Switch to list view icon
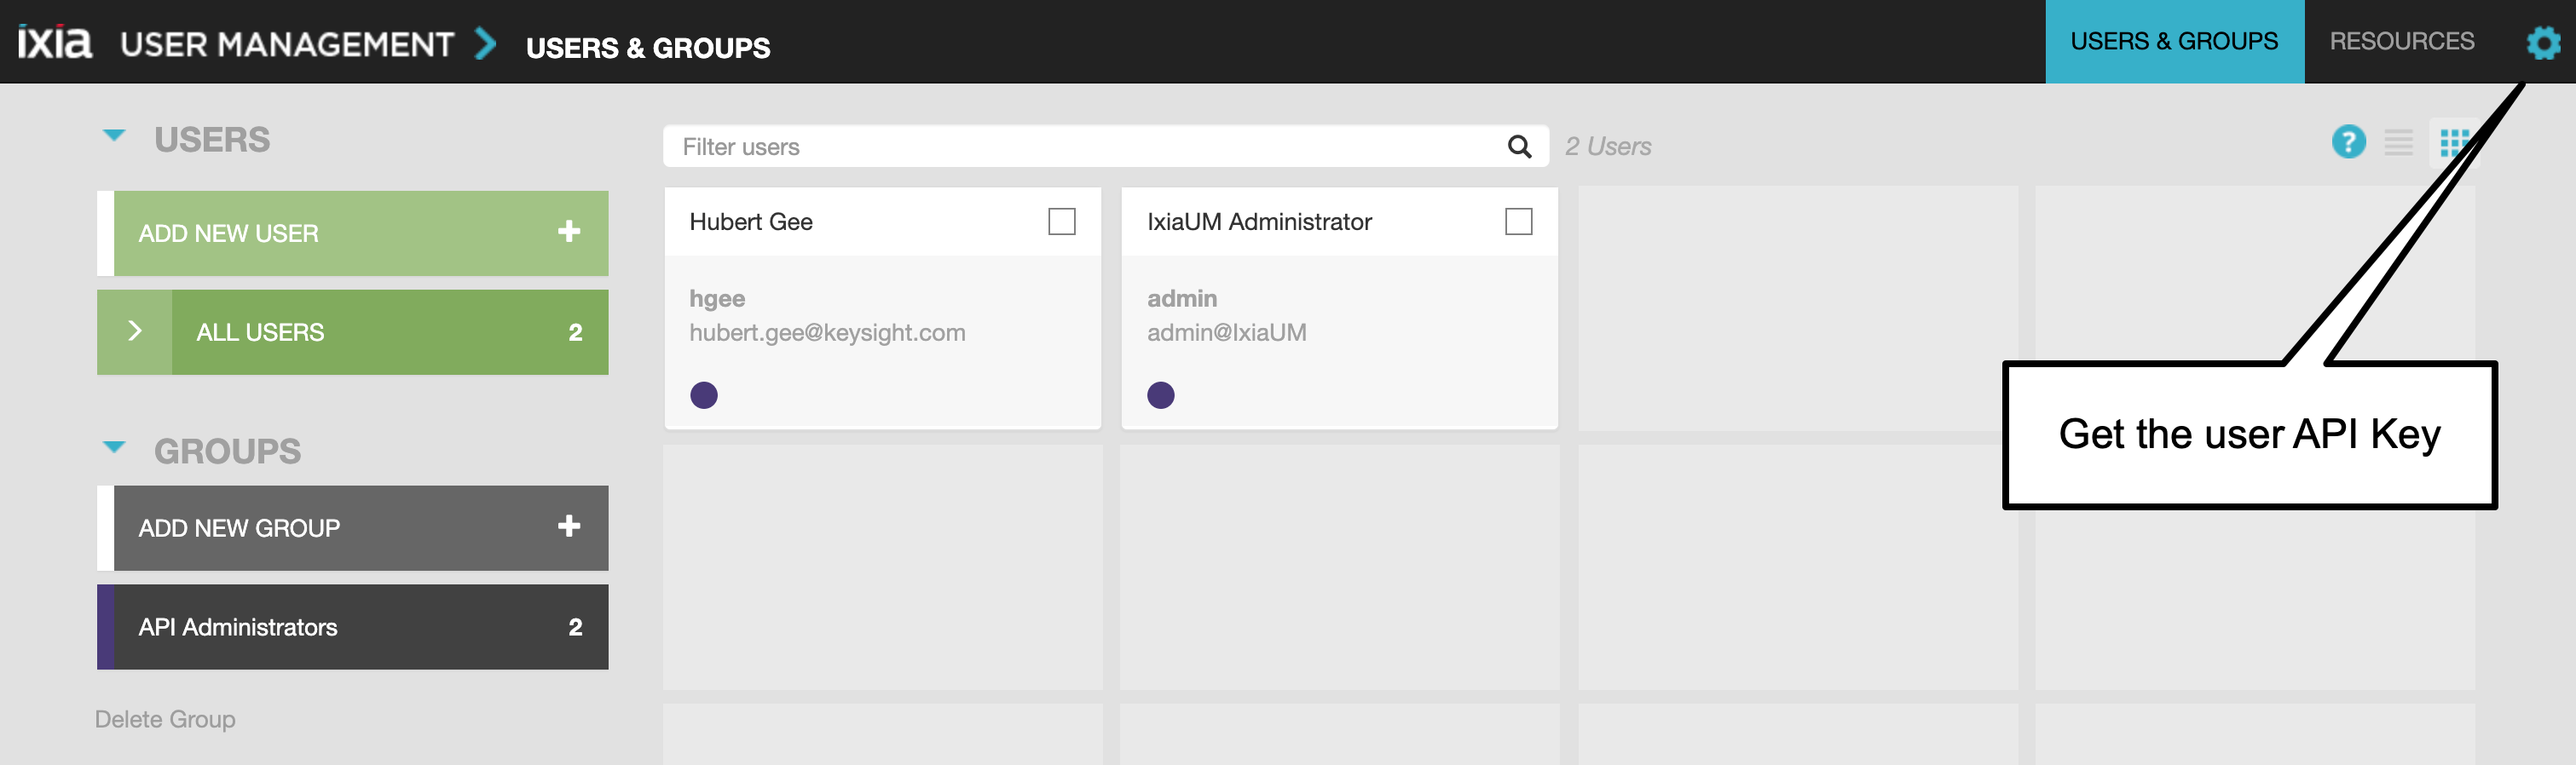The image size is (2576, 765). coord(2398,143)
